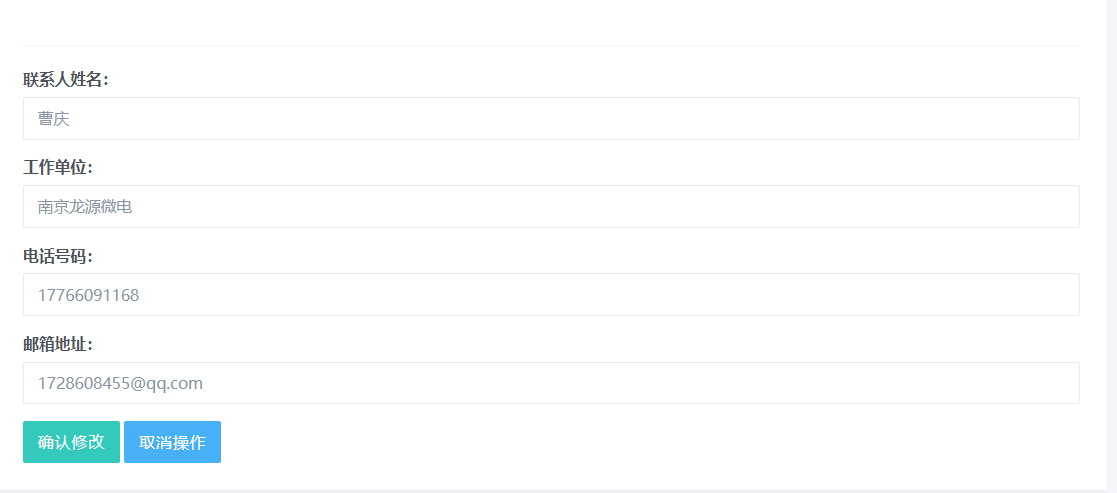The width and height of the screenshot is (1117, 493).
Task: Click the empty right end of the 工作单位 field
Action: pyautogui.click(x=997, y=207)
